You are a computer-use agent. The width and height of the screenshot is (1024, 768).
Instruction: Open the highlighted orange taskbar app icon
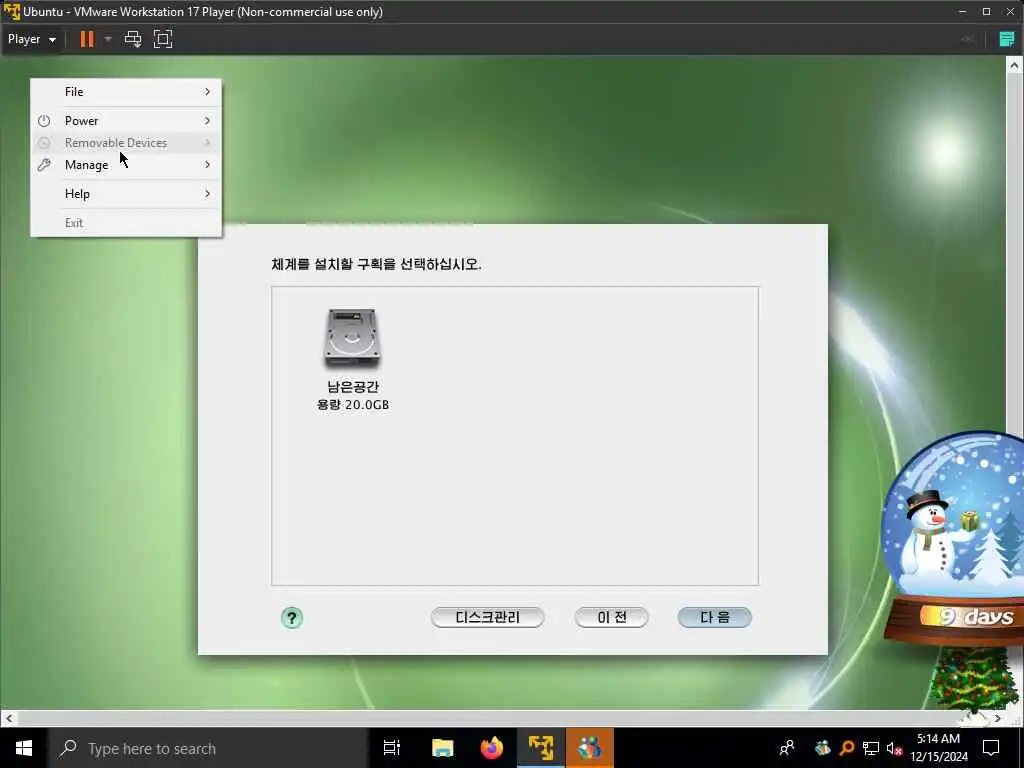[x=590, y=748]
